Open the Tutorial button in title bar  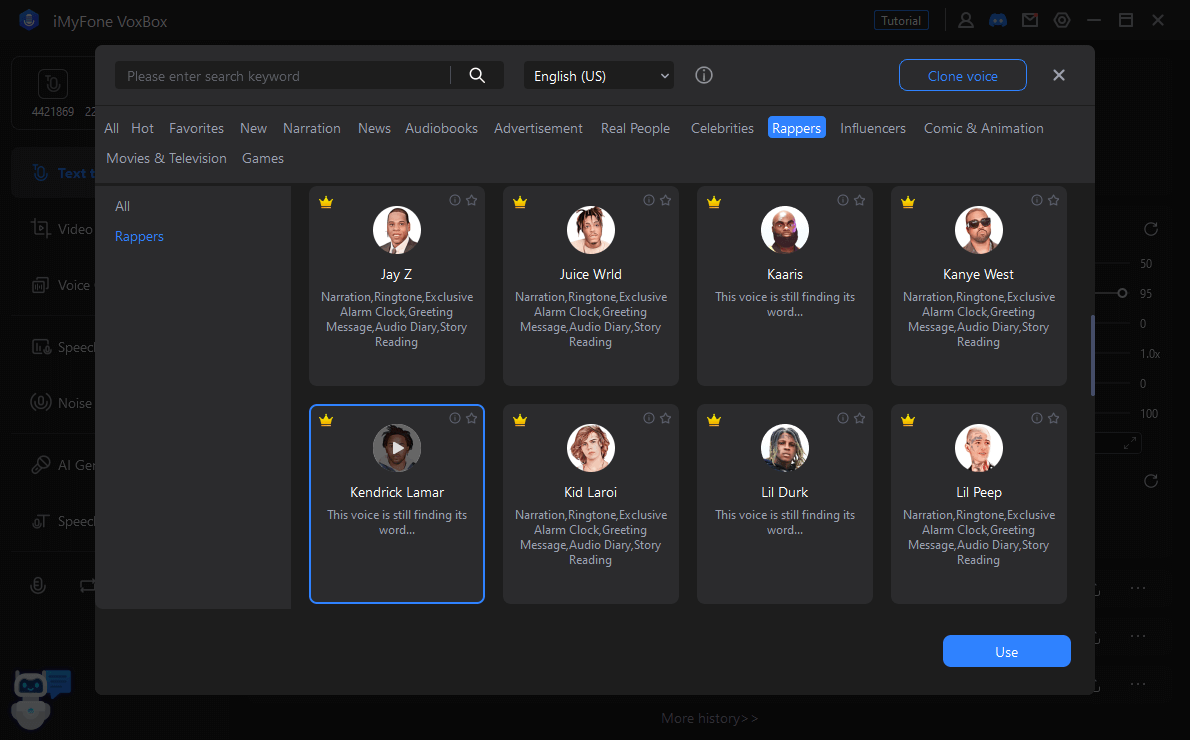pos(901,20)
